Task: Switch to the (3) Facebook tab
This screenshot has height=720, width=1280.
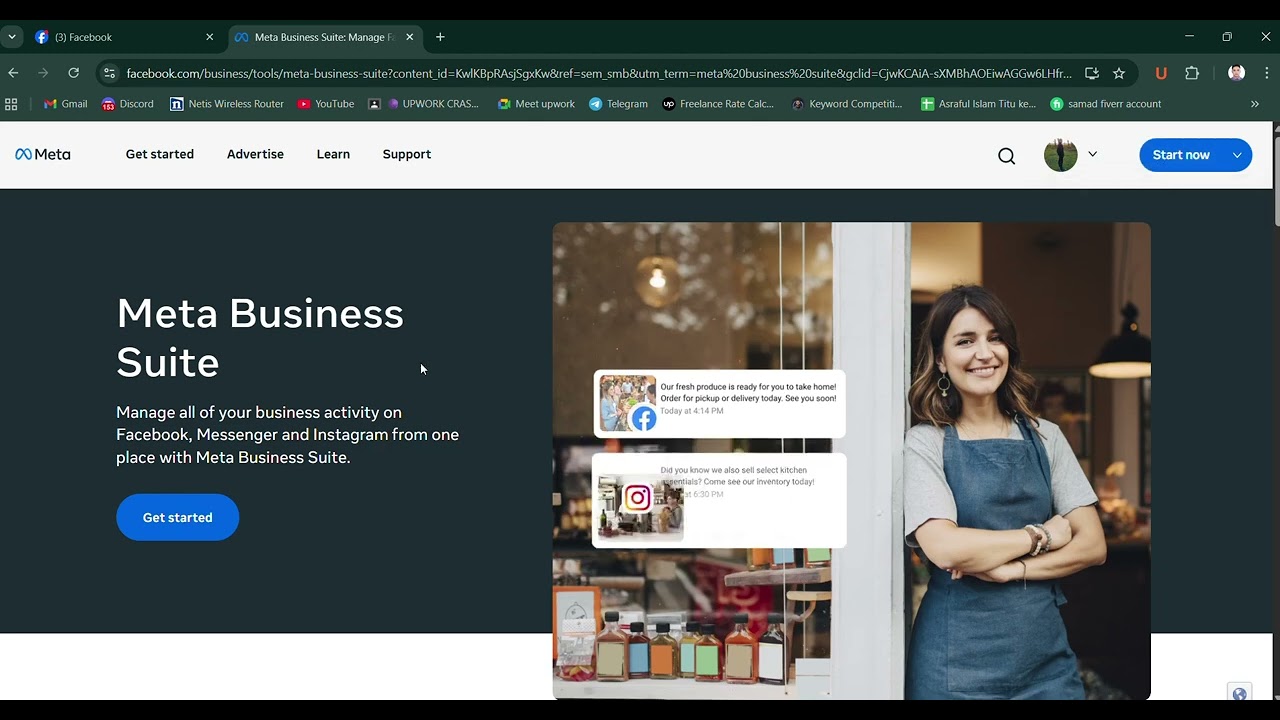Action: click(x=124, y=37)
